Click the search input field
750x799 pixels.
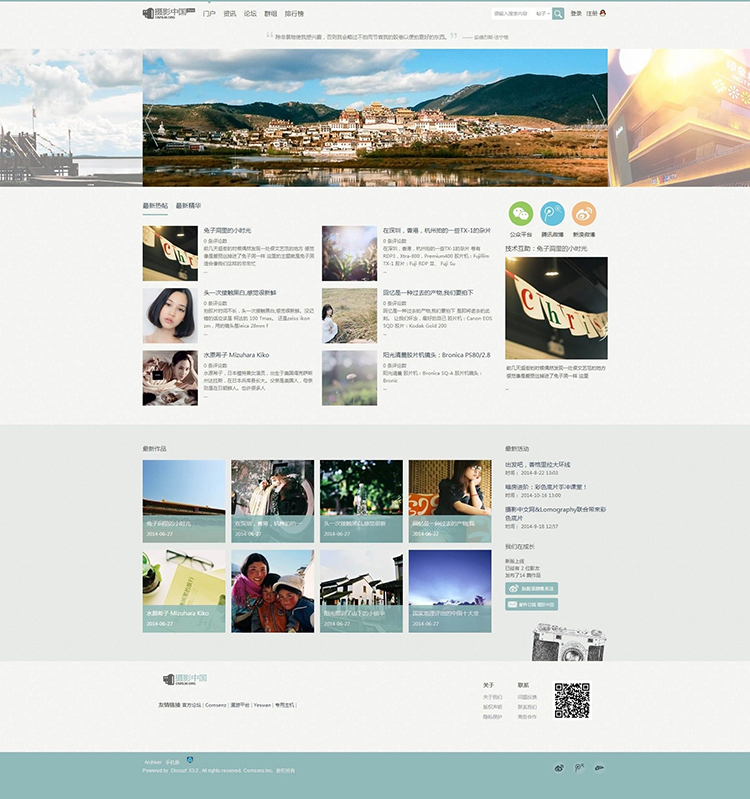513,14
